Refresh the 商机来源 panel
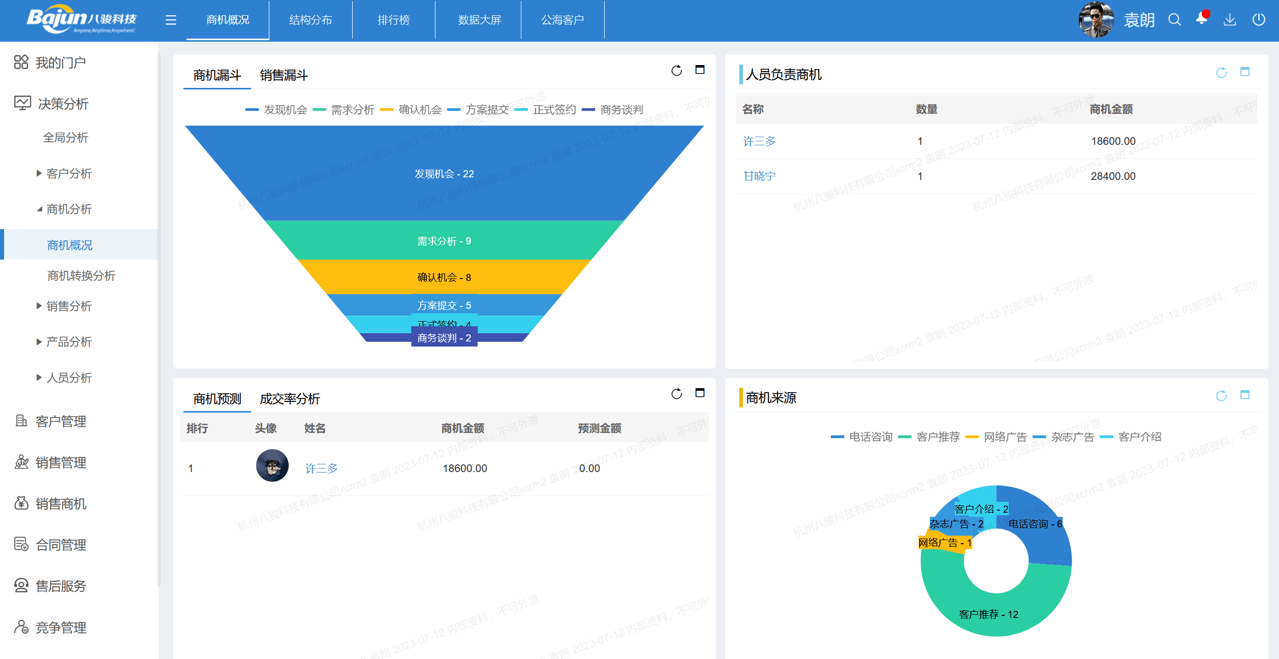Viewport: 1279px width, 659px height. coord(1221,396)
